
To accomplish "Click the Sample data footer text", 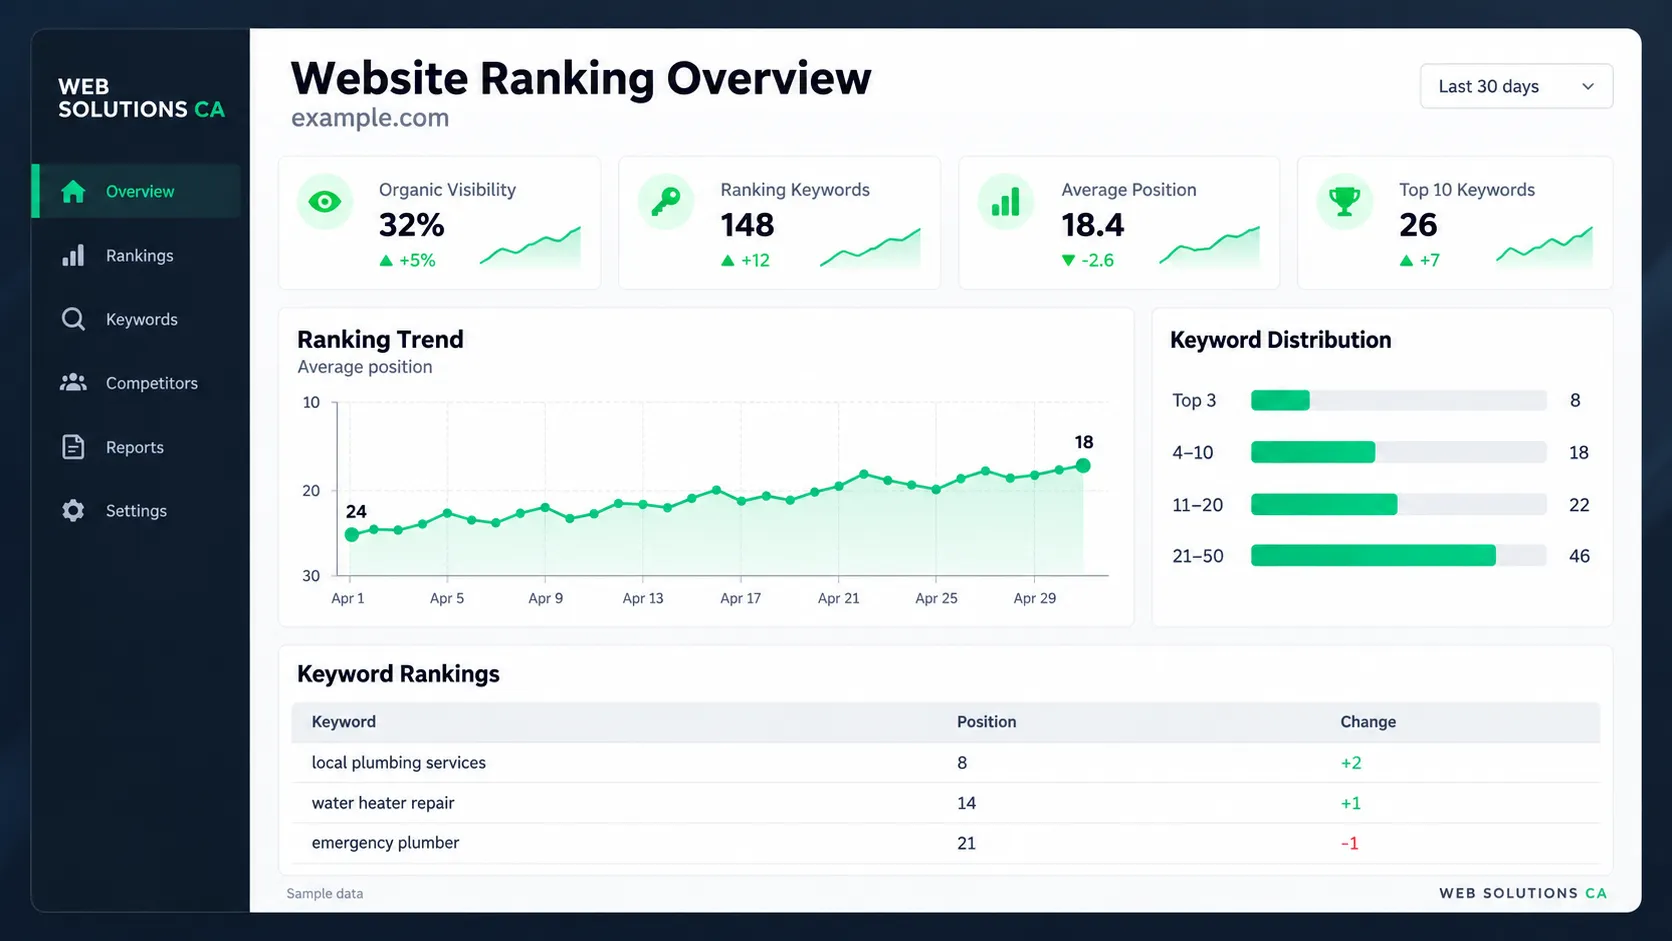I will click(325, 894).
